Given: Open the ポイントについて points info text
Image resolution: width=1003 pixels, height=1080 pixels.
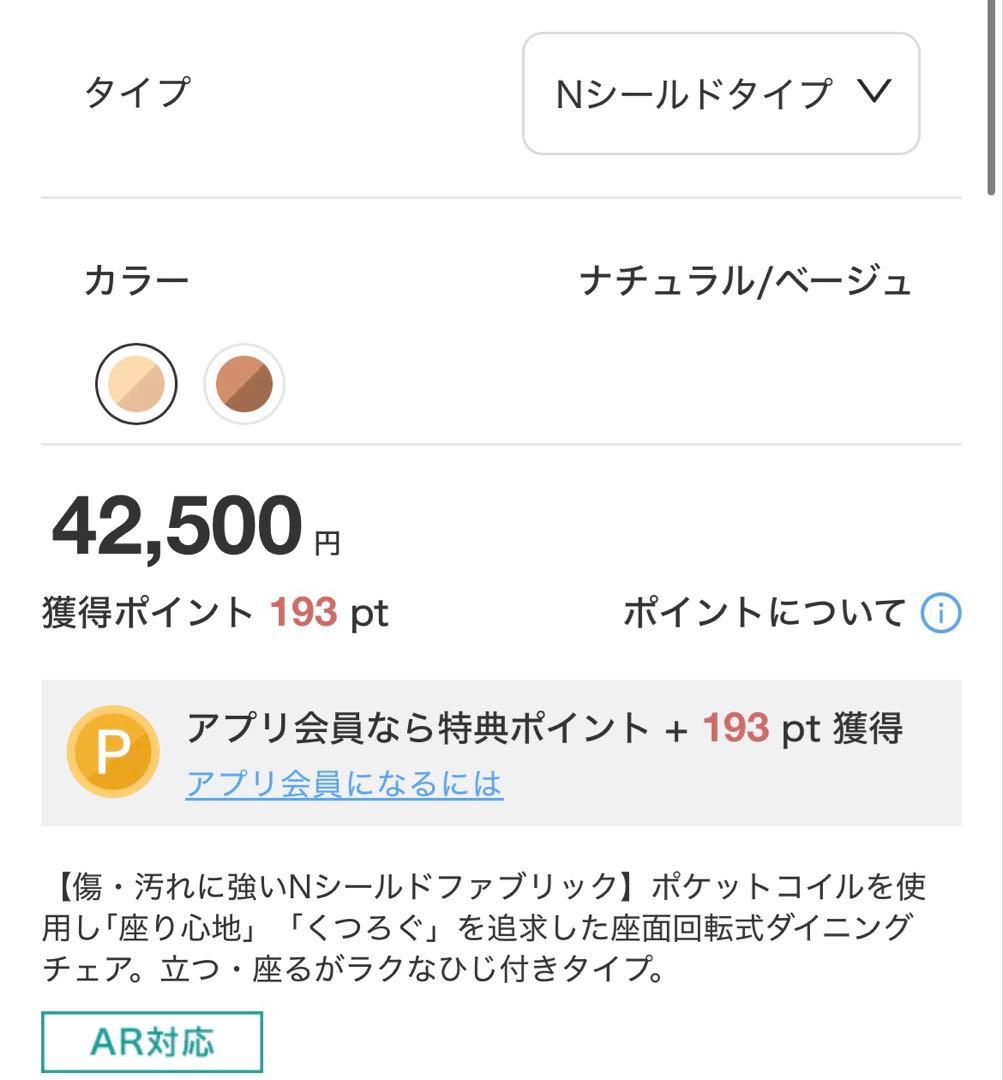Looking at the screenshot, I should (x=764, y=613).
